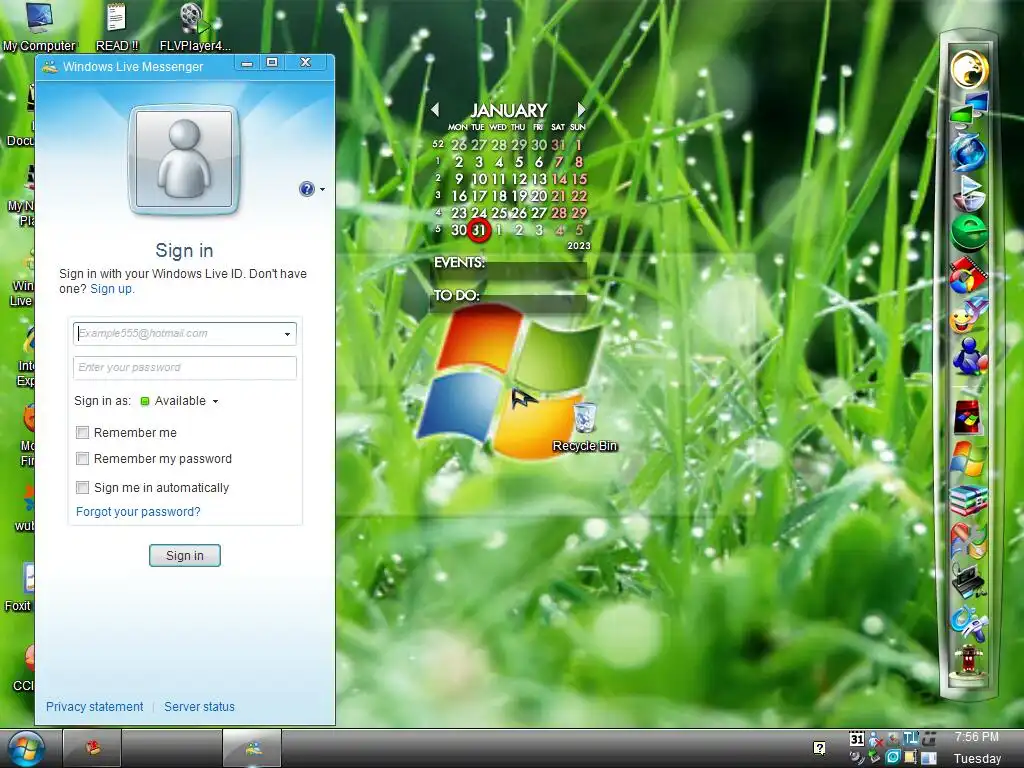This screenshot has height=768, width=1024.
Task: Open the Sign up link
Action: point(111,289)
